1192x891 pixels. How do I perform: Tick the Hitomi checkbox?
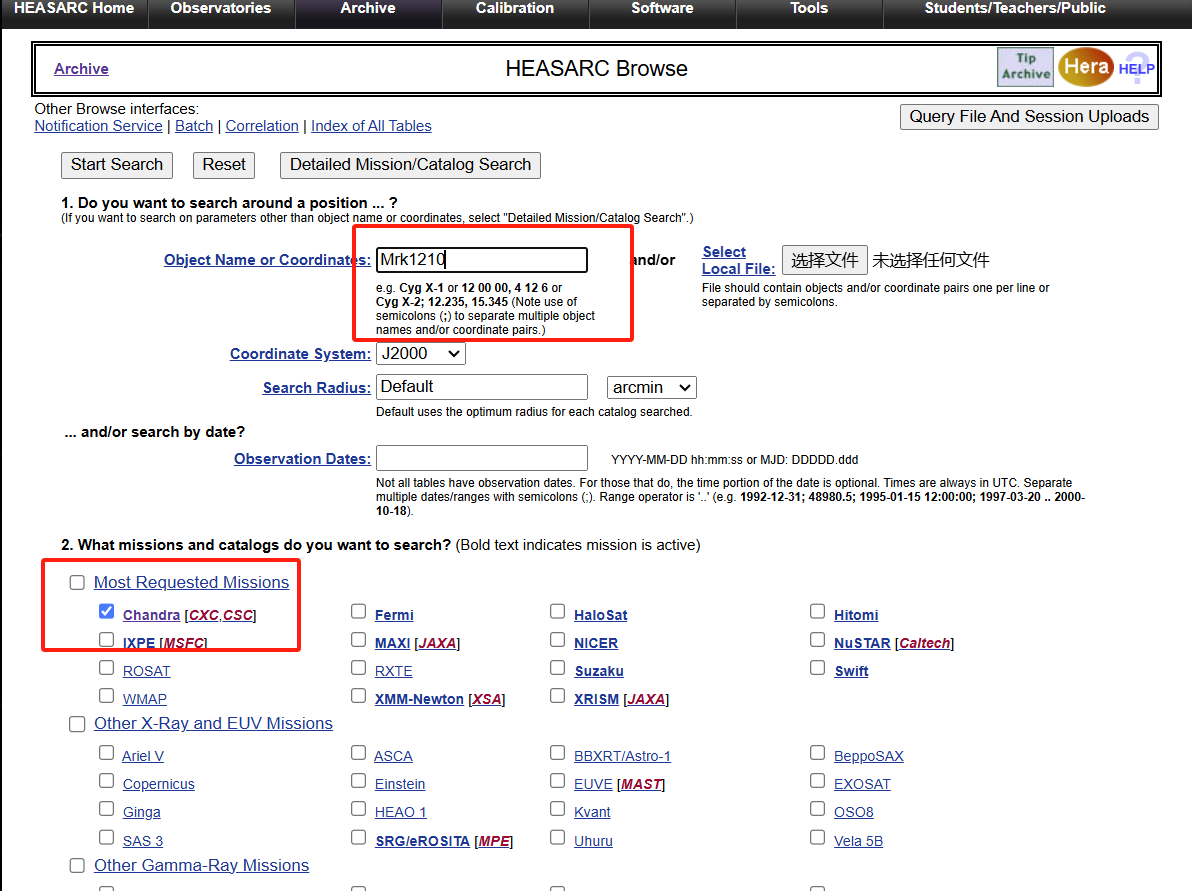pos(817,611)
